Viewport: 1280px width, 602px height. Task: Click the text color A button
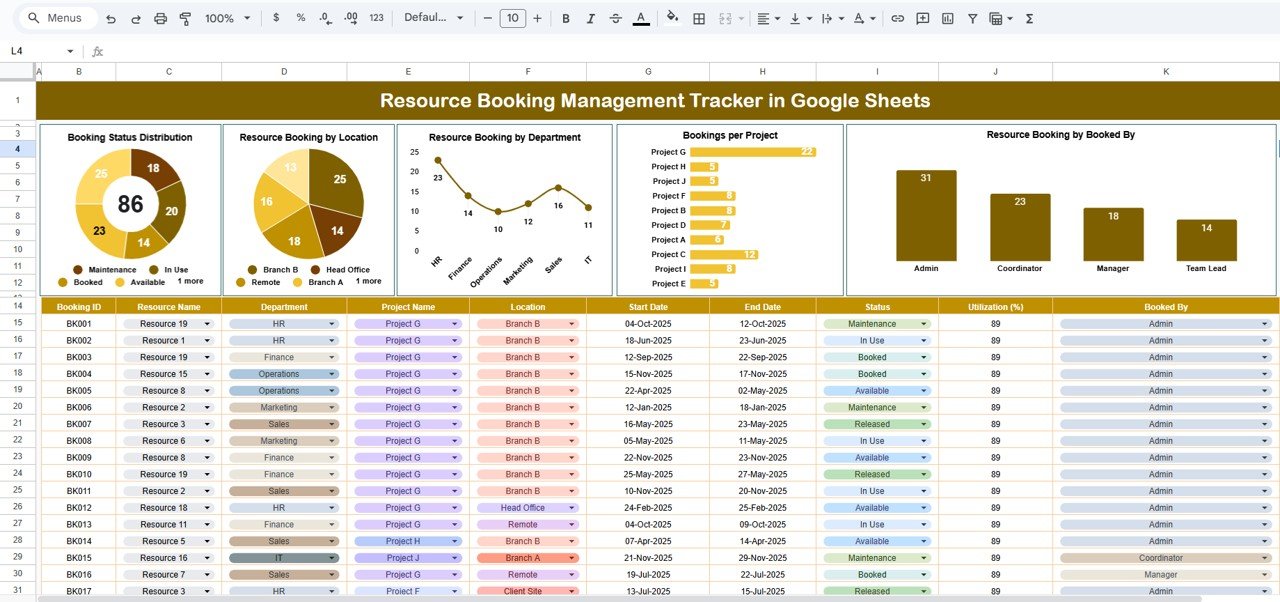(641, 18)
